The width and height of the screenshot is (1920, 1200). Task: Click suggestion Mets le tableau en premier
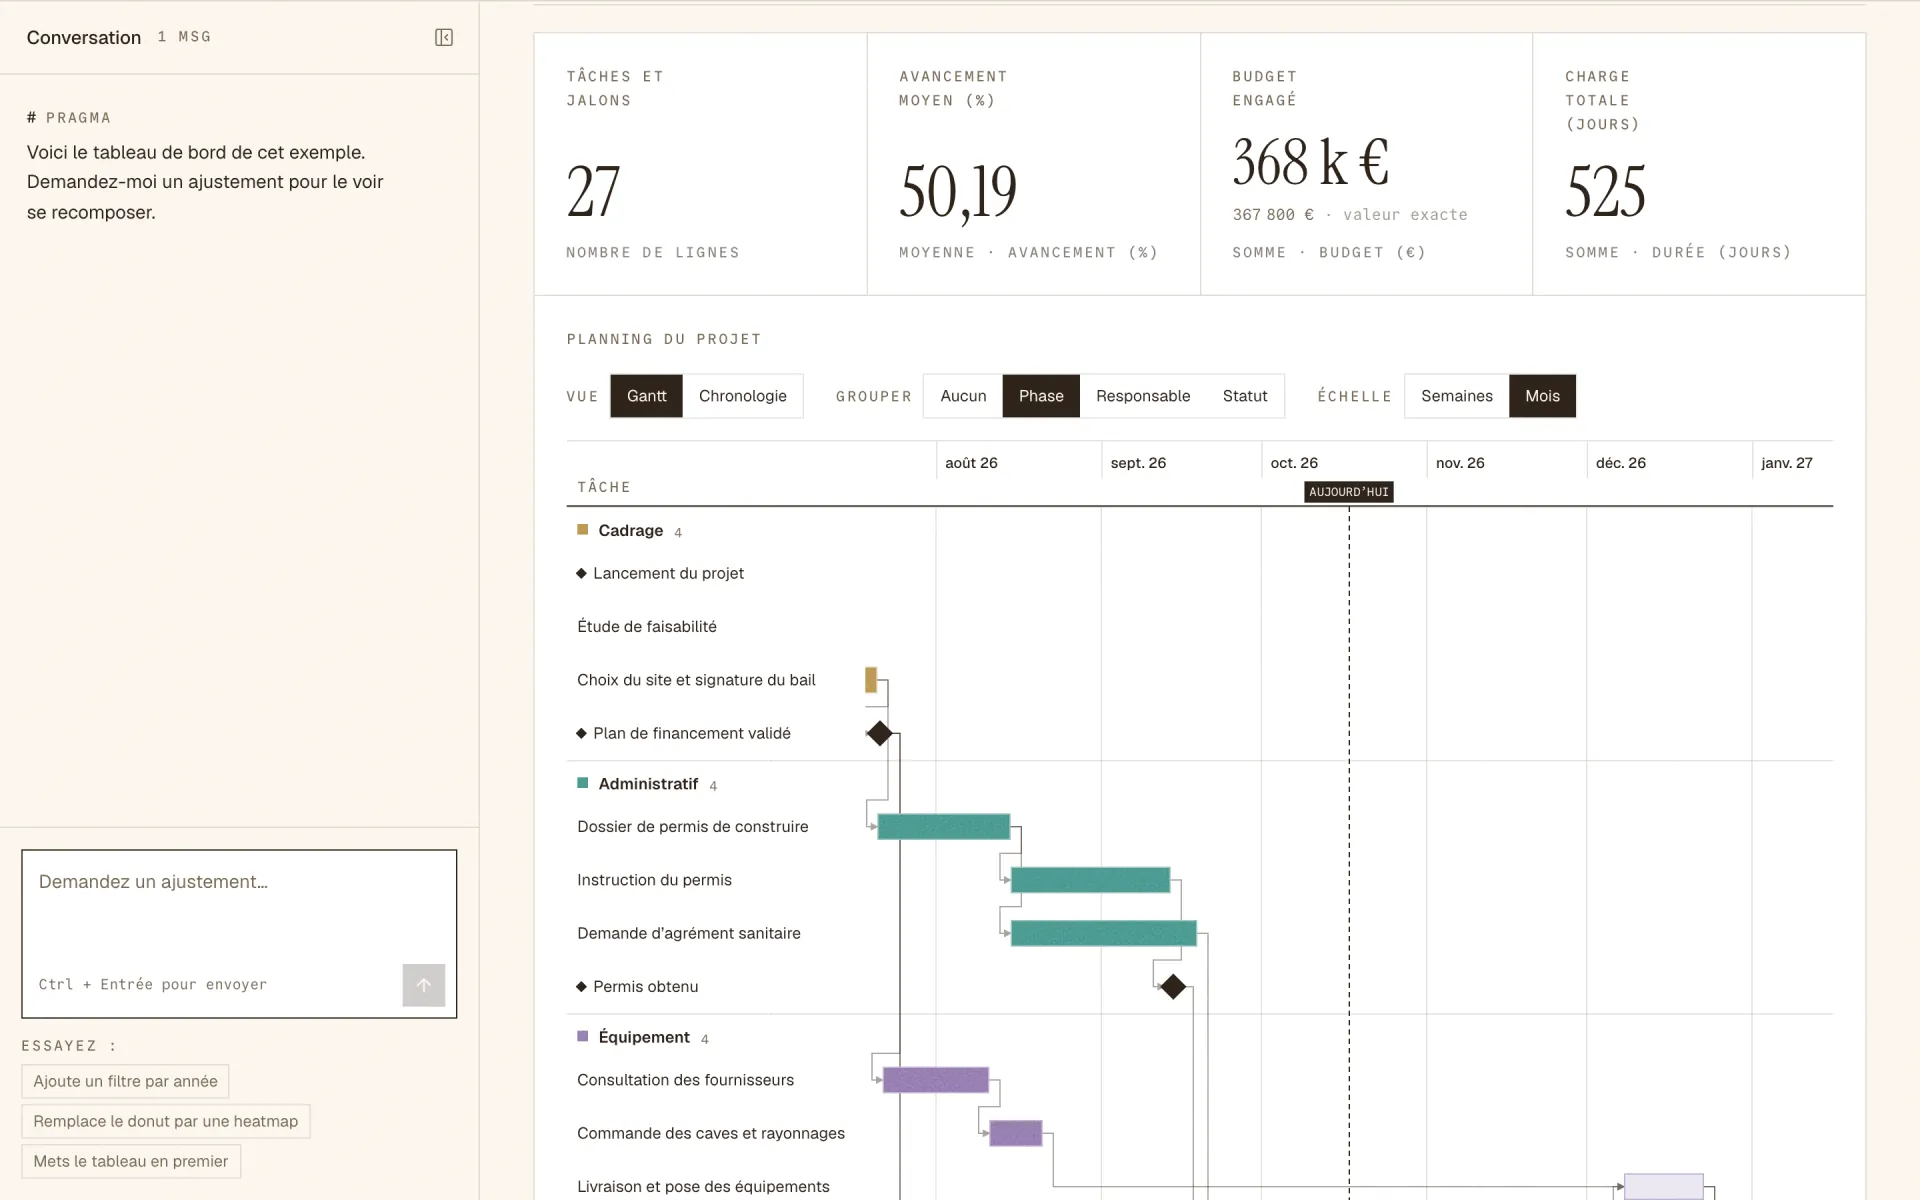[x=131, y=1161]
